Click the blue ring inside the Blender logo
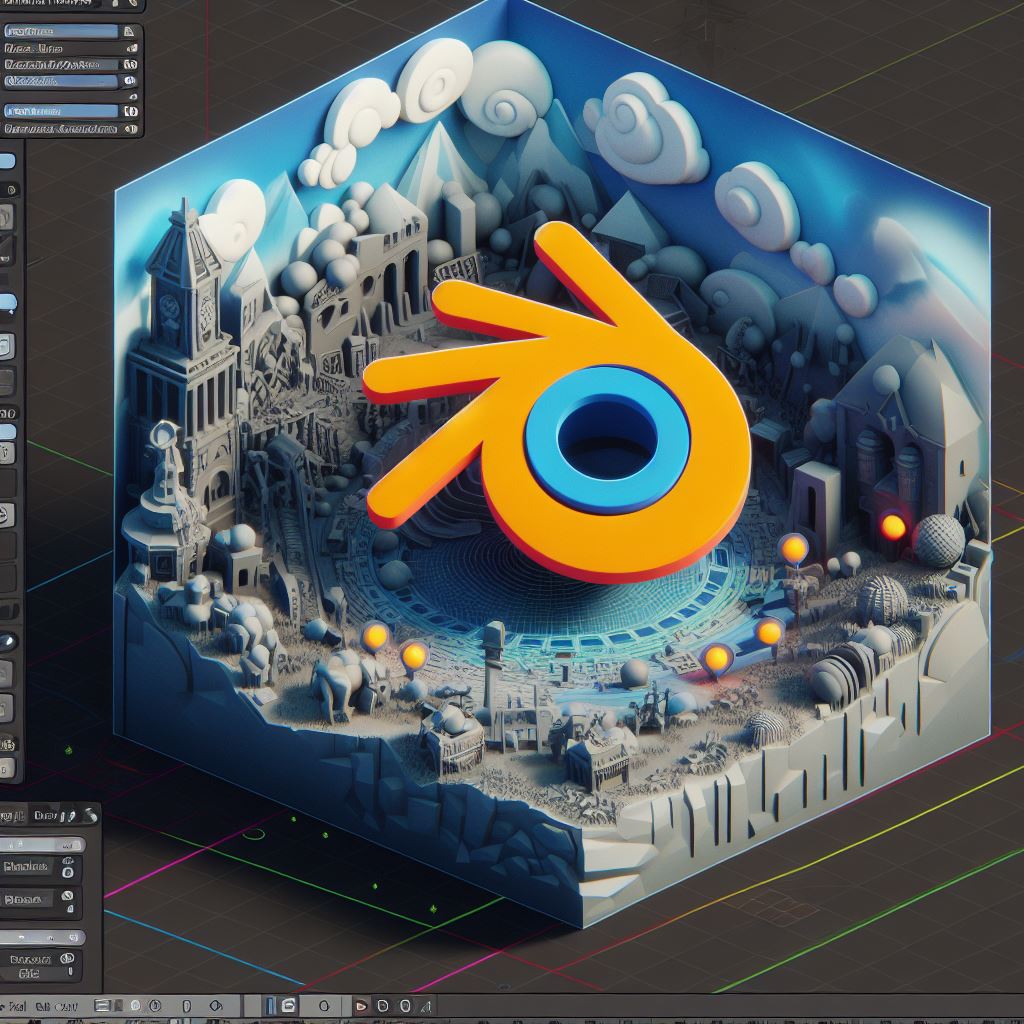The image size is (1024, 1024). coord(607,439)
